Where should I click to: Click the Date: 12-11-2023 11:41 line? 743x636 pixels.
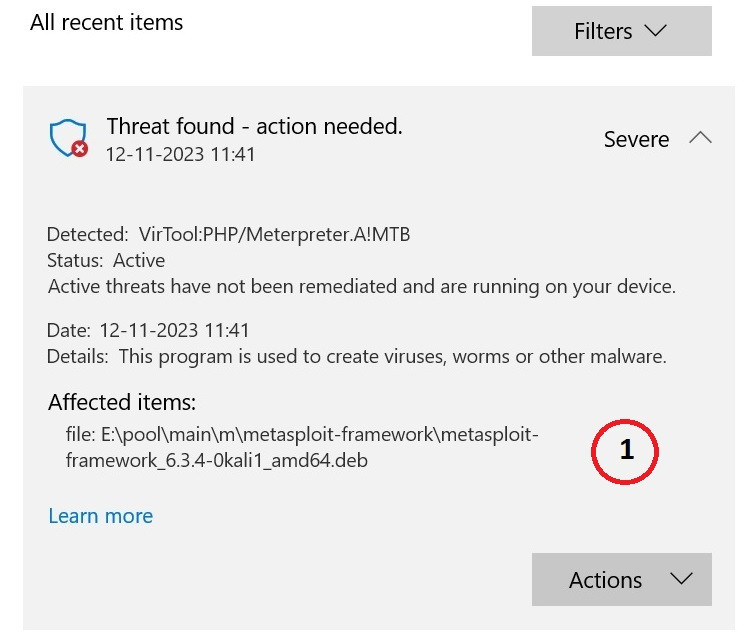point(148,330)
